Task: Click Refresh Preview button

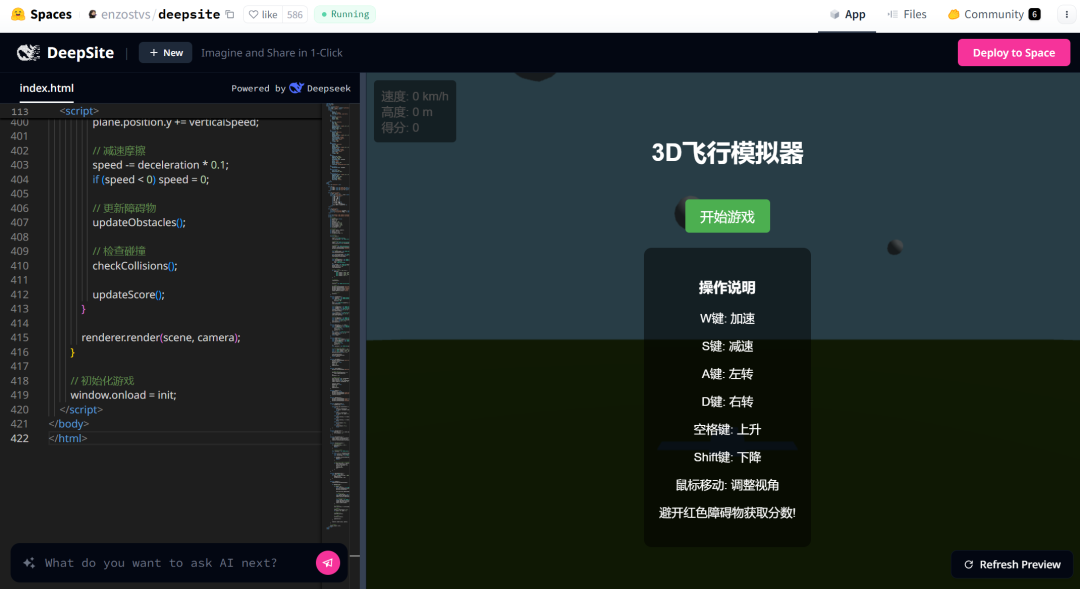Action: coord(1012,564)
